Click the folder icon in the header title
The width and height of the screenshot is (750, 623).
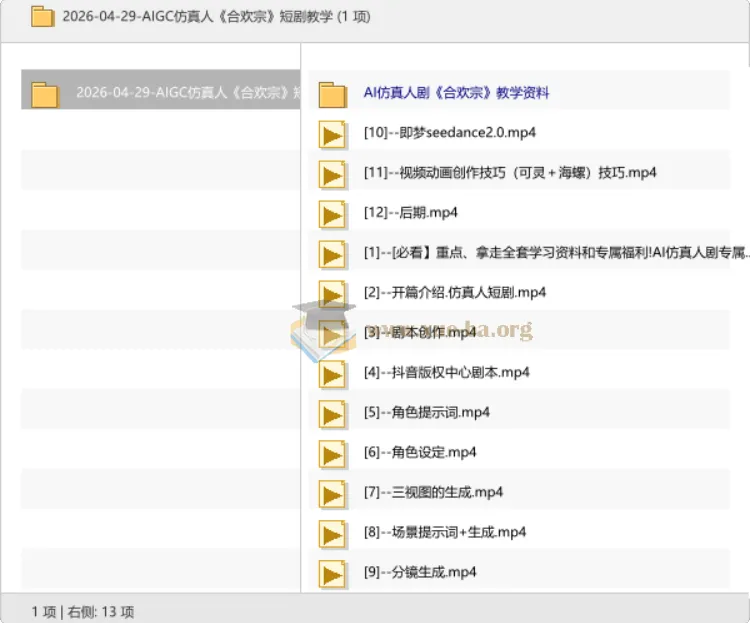pos(43,16)
